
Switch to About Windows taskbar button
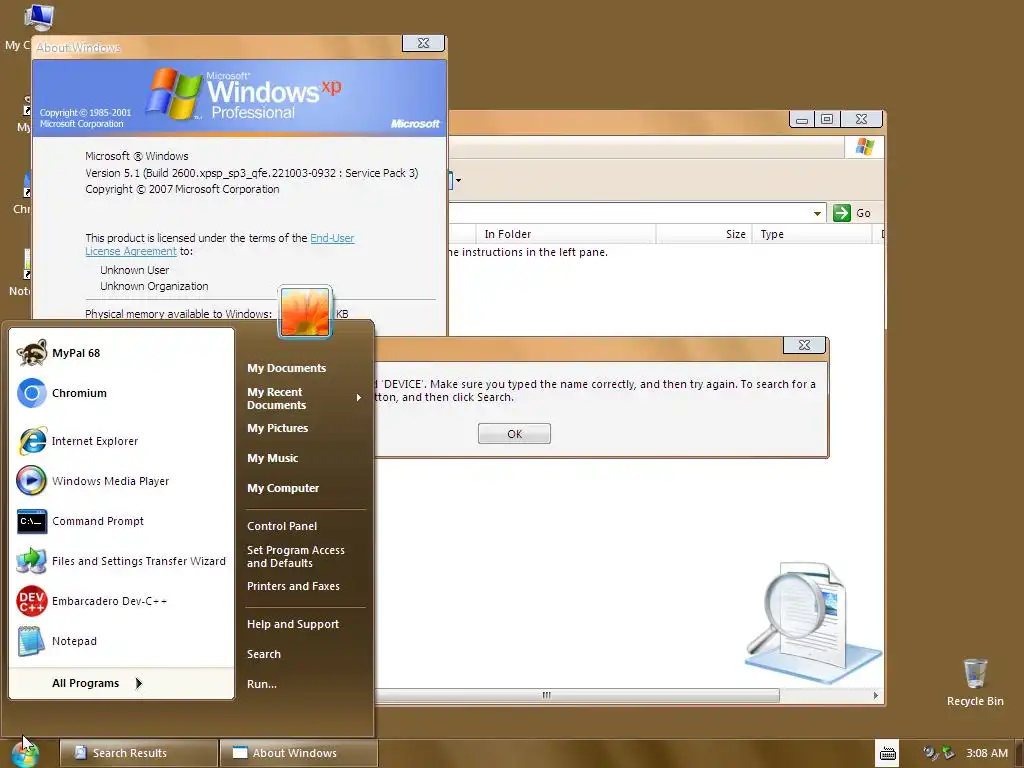pos(298,753)
